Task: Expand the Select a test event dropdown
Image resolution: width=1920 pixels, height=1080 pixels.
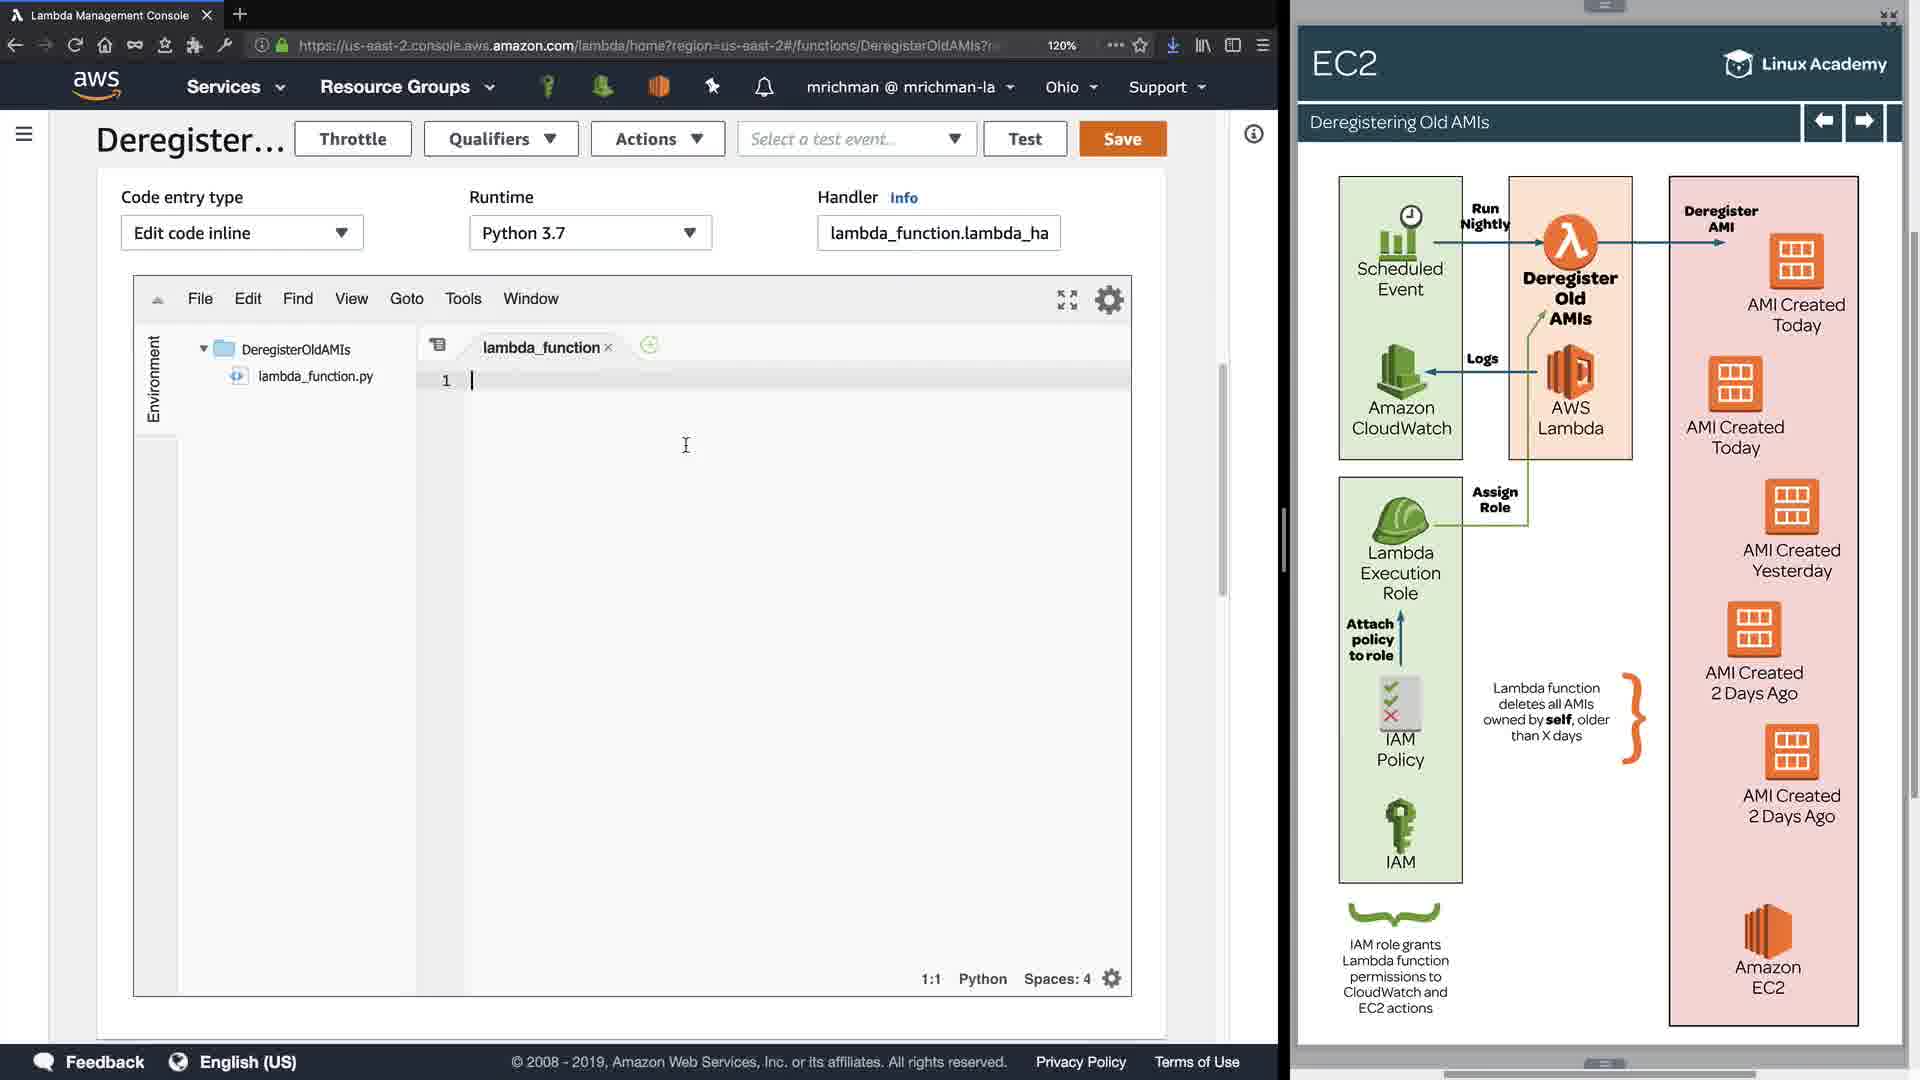Action: coord(856,139)
